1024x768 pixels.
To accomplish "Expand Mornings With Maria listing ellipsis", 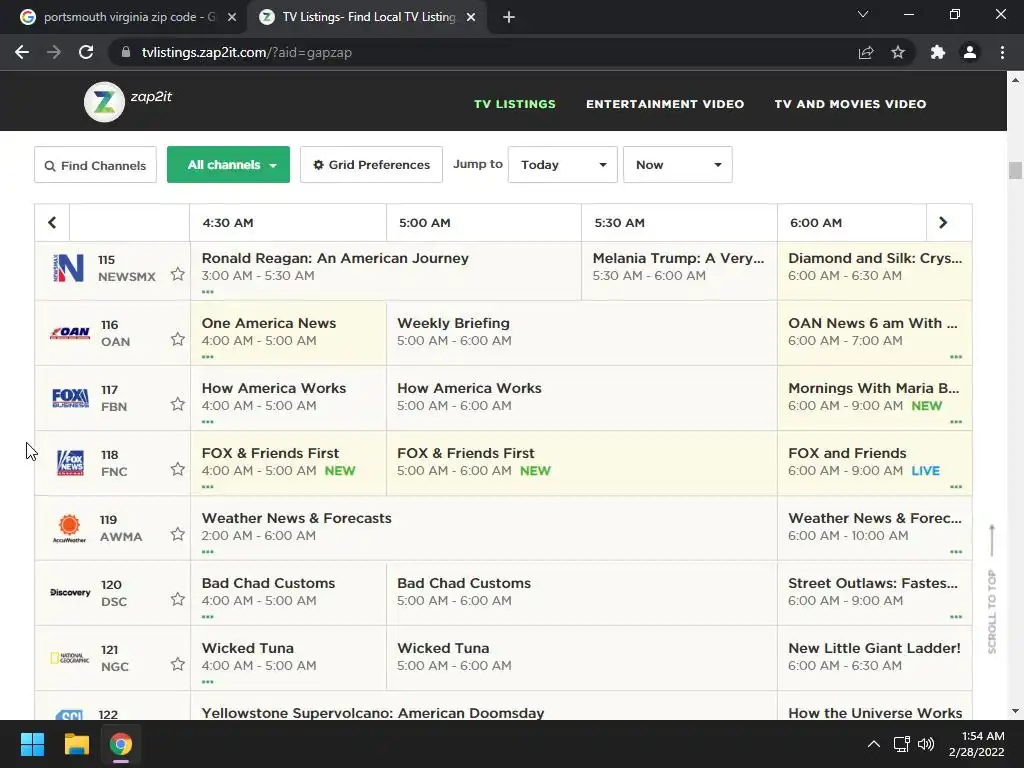I will [956, 422].
